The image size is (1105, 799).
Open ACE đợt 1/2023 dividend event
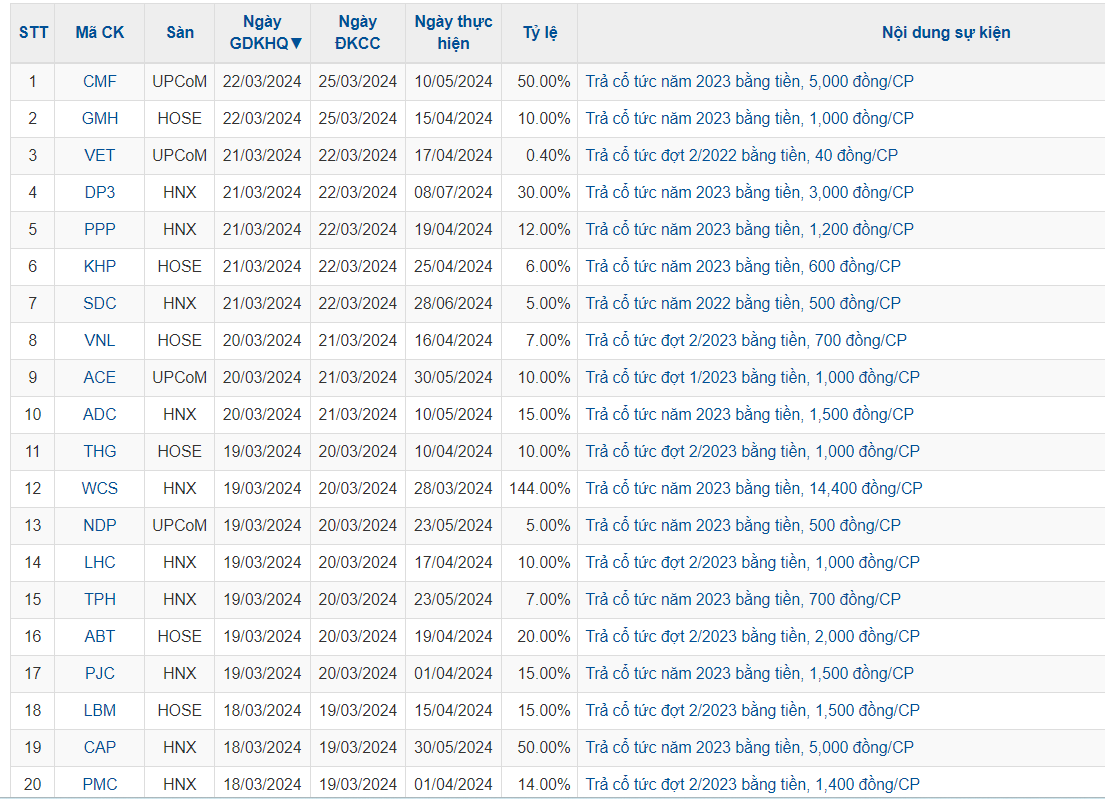tap(752, 377)
